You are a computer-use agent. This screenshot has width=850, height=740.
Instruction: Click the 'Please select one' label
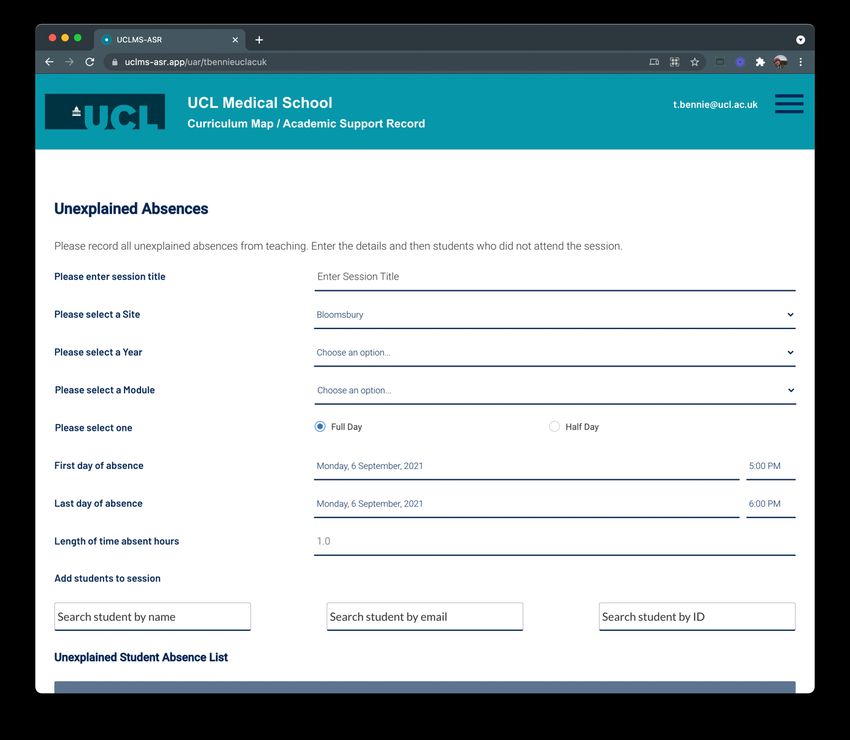93,428
